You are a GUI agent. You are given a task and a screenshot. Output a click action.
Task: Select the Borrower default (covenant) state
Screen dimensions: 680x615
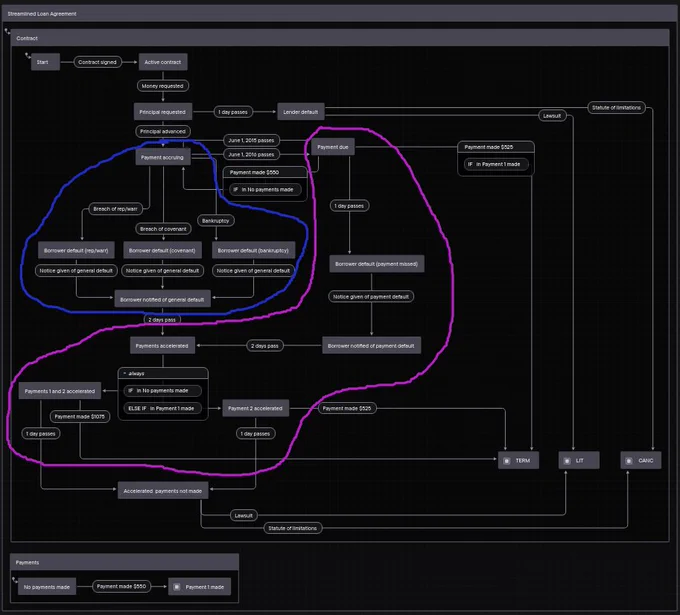click(x=162, y=250)
